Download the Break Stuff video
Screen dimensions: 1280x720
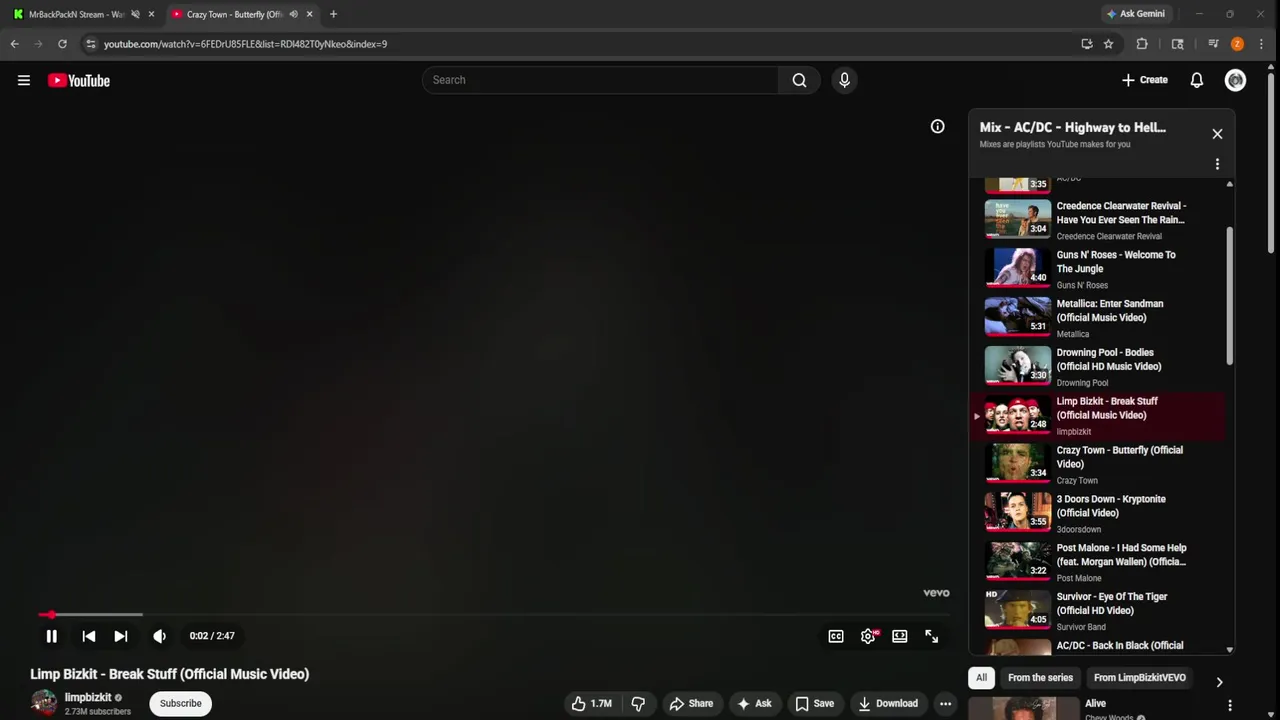click(x=887, y=703)
